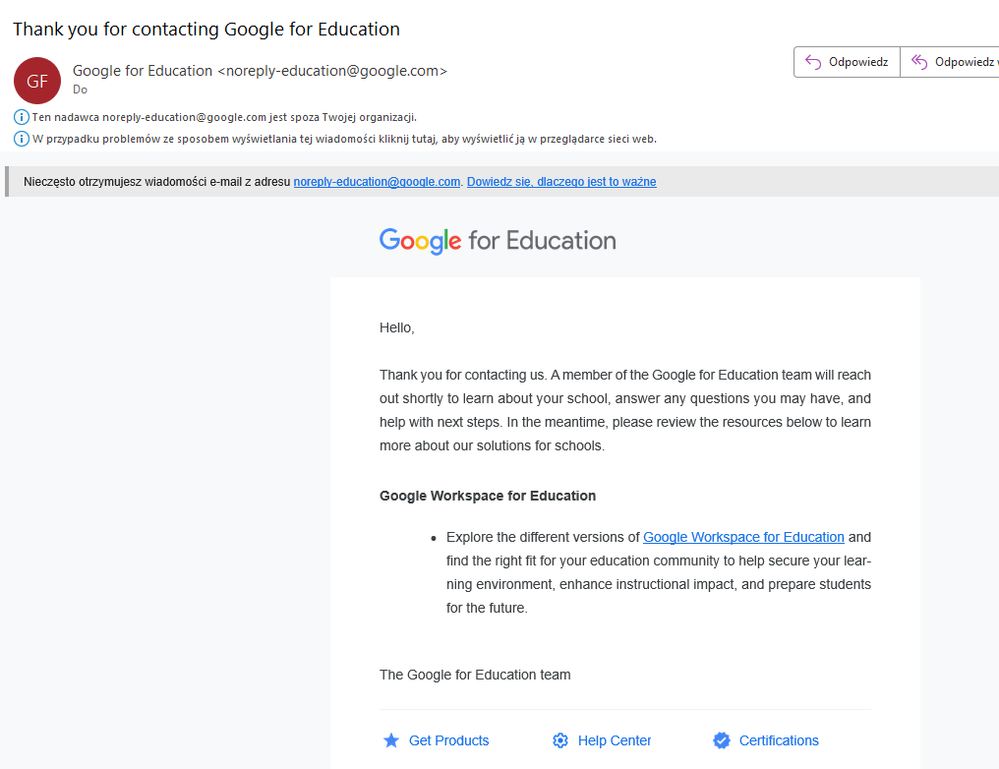
Task: Click the gear icon next to Help Center
Action: 560,741
